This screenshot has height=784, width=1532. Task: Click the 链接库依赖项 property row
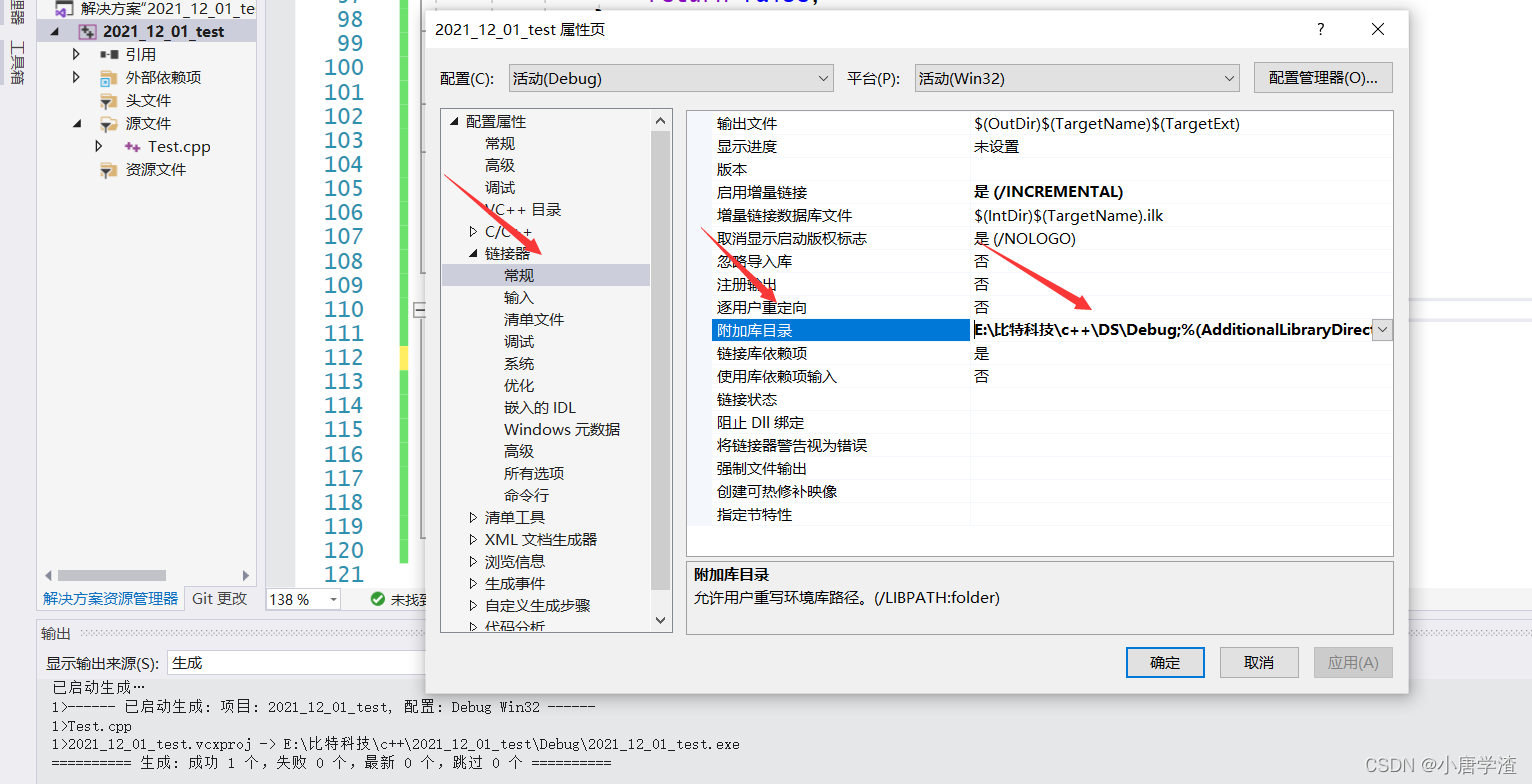click(x=1052, y=353)
